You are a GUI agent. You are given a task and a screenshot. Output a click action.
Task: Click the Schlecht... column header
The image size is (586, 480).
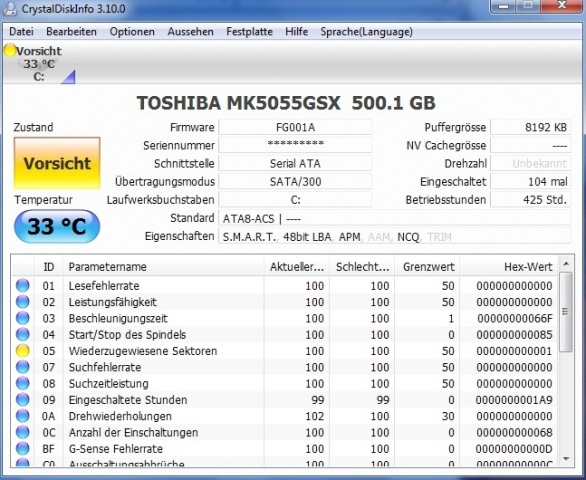click(x=362, y=267)
